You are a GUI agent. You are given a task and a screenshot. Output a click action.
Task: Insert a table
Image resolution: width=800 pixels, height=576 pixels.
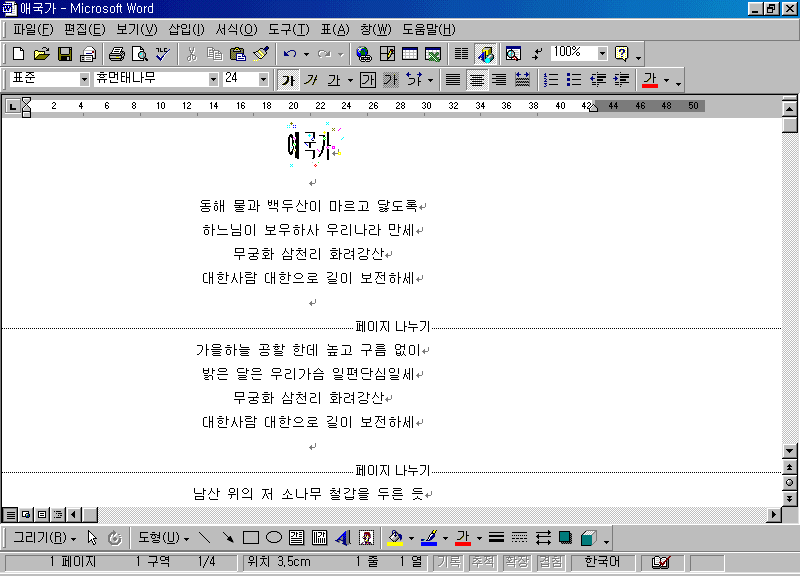(x=410, y=54)
